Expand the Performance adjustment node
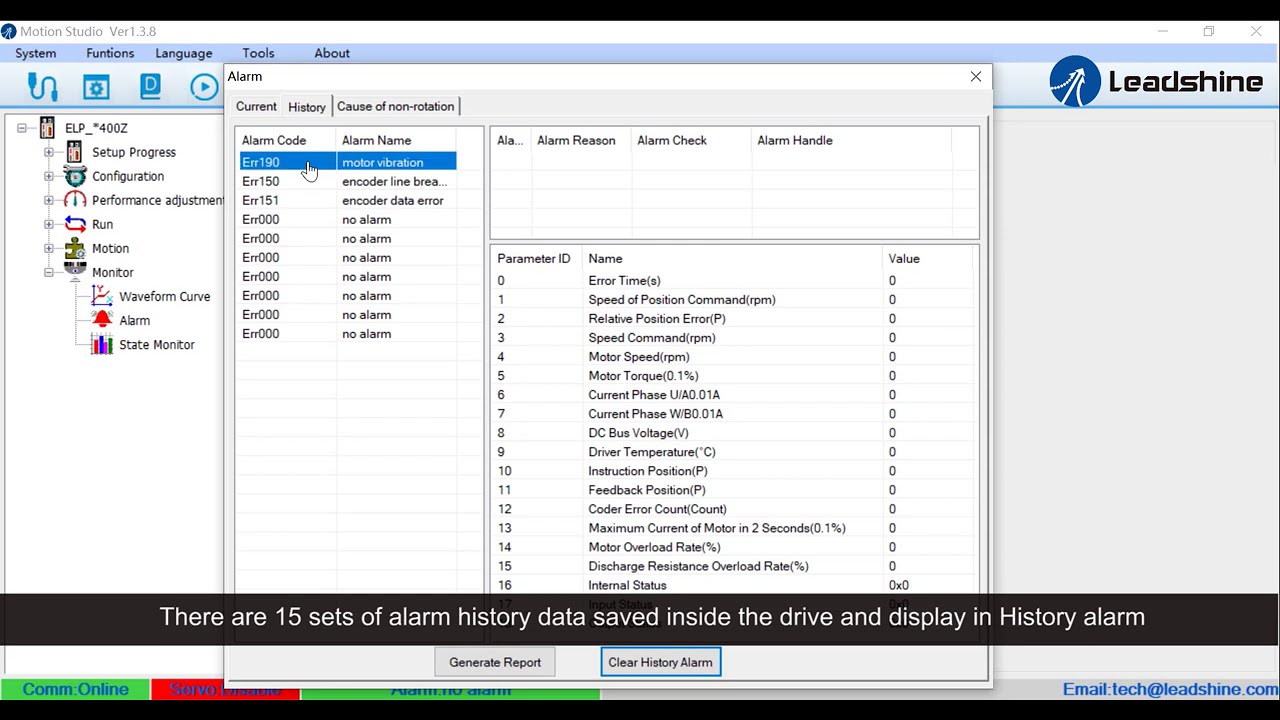This screenshot has width=1280, height=720. pyautogui.click(x=48, y=200)
